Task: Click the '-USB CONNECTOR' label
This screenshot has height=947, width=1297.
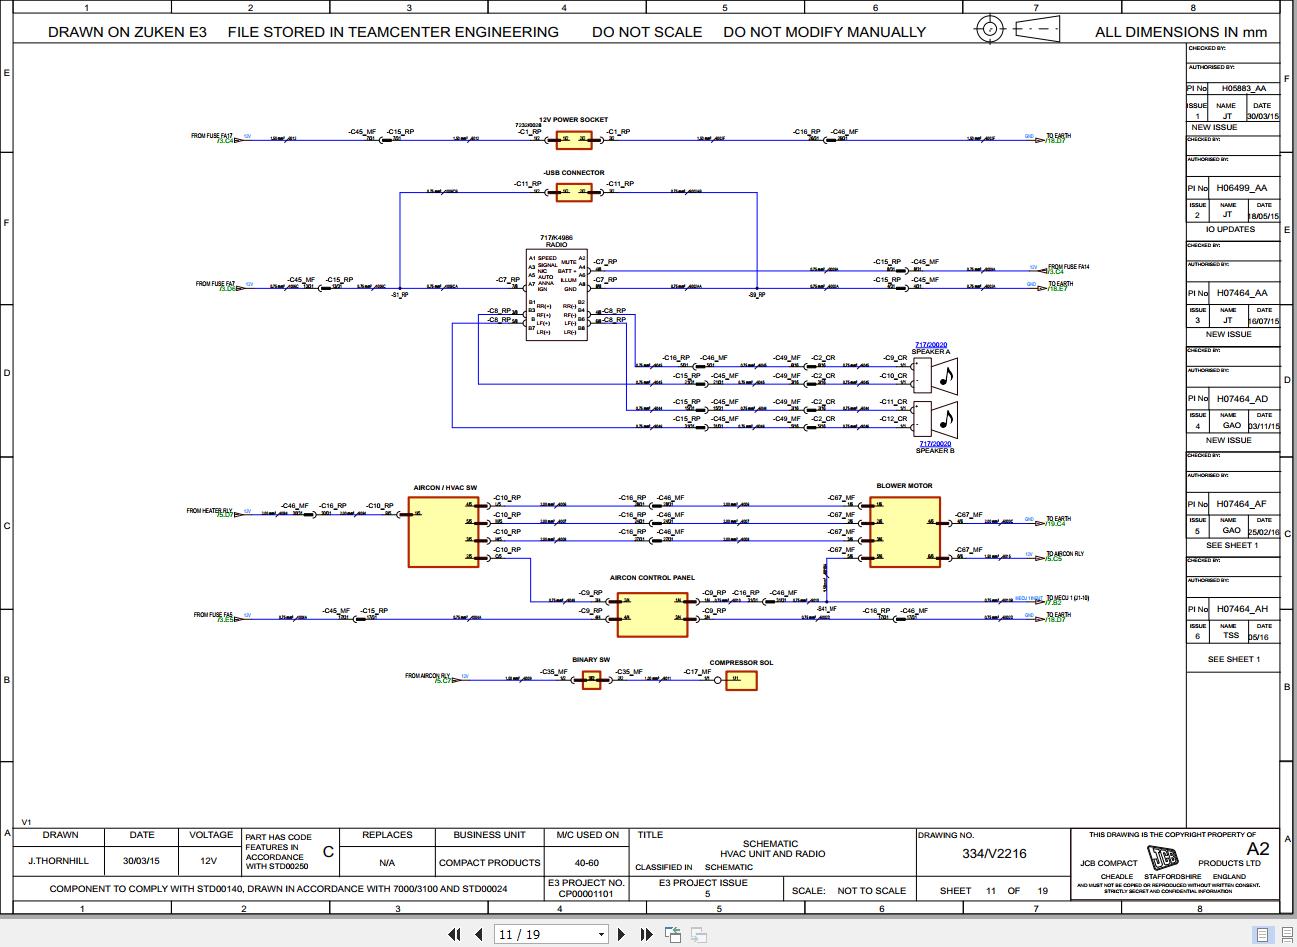Action: pyautogui.click(x=574, y=173)
